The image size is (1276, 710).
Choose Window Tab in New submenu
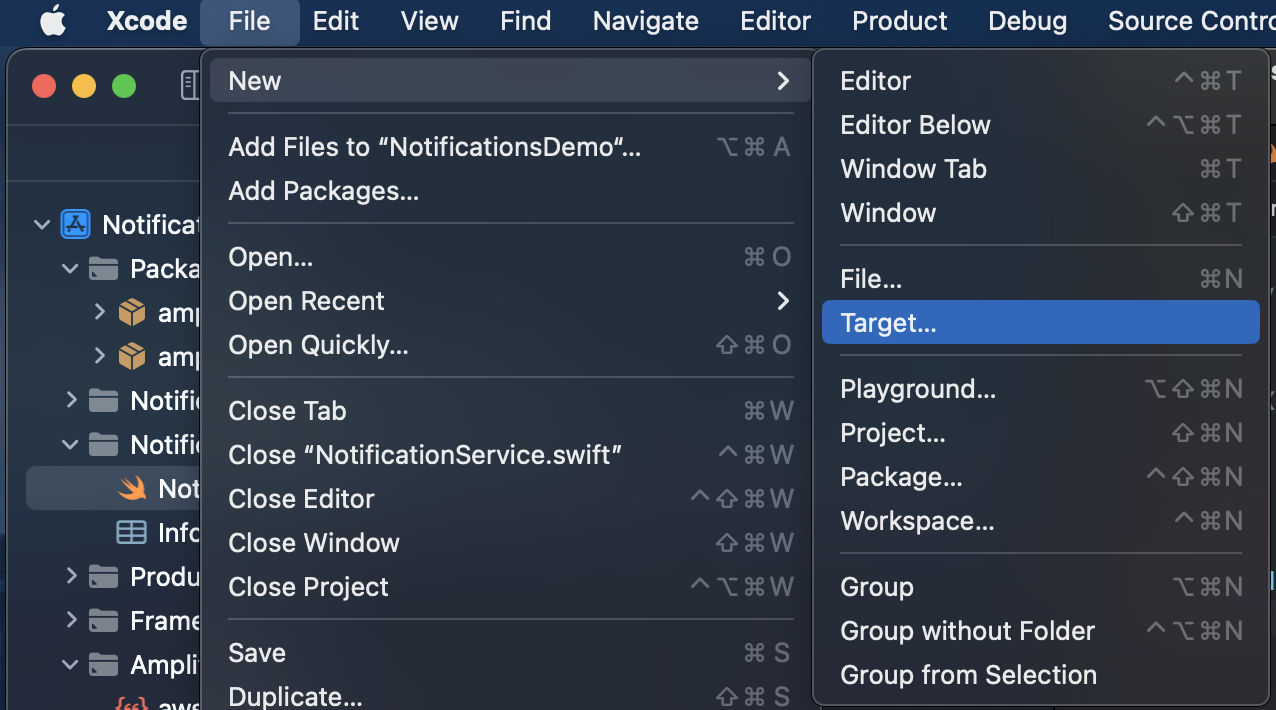pos(1041,169)
